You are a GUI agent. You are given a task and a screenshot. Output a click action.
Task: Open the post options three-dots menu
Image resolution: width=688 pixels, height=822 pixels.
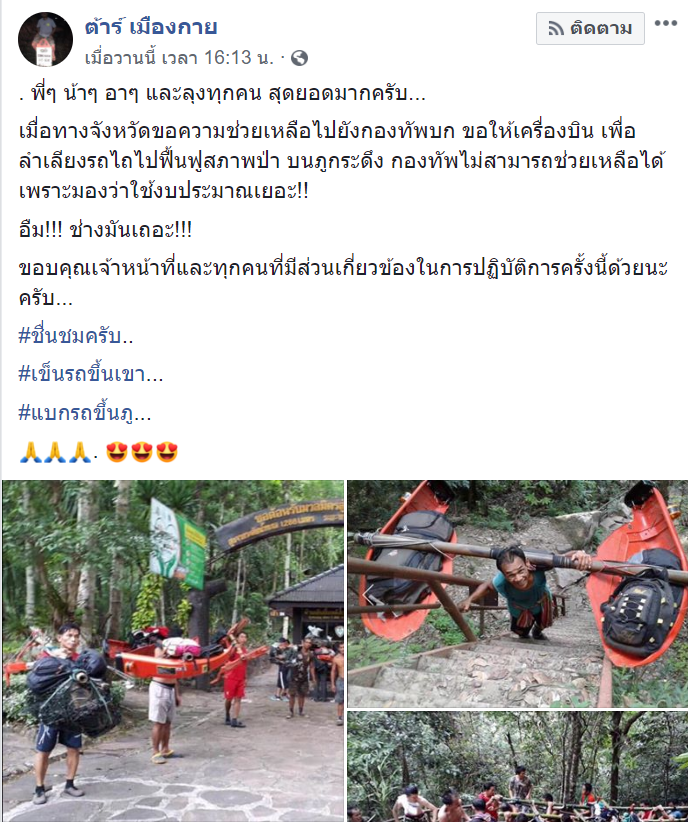pos(665,23)
